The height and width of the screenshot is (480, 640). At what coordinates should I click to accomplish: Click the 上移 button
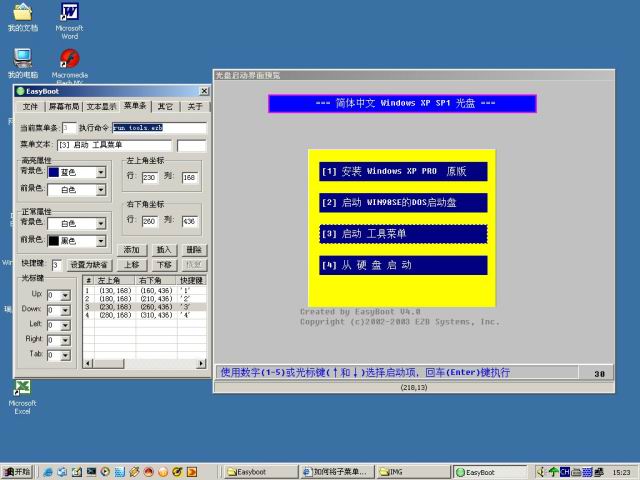pos(131,265)
